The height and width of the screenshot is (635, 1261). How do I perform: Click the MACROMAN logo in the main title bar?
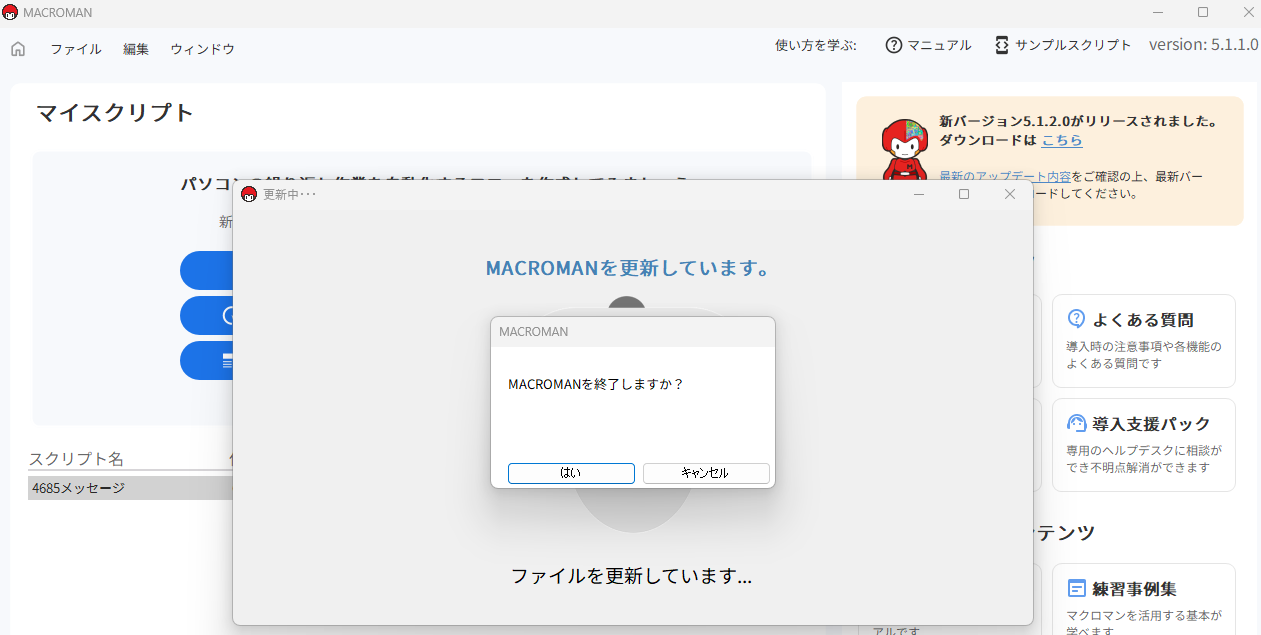click(x=11, y=12)
